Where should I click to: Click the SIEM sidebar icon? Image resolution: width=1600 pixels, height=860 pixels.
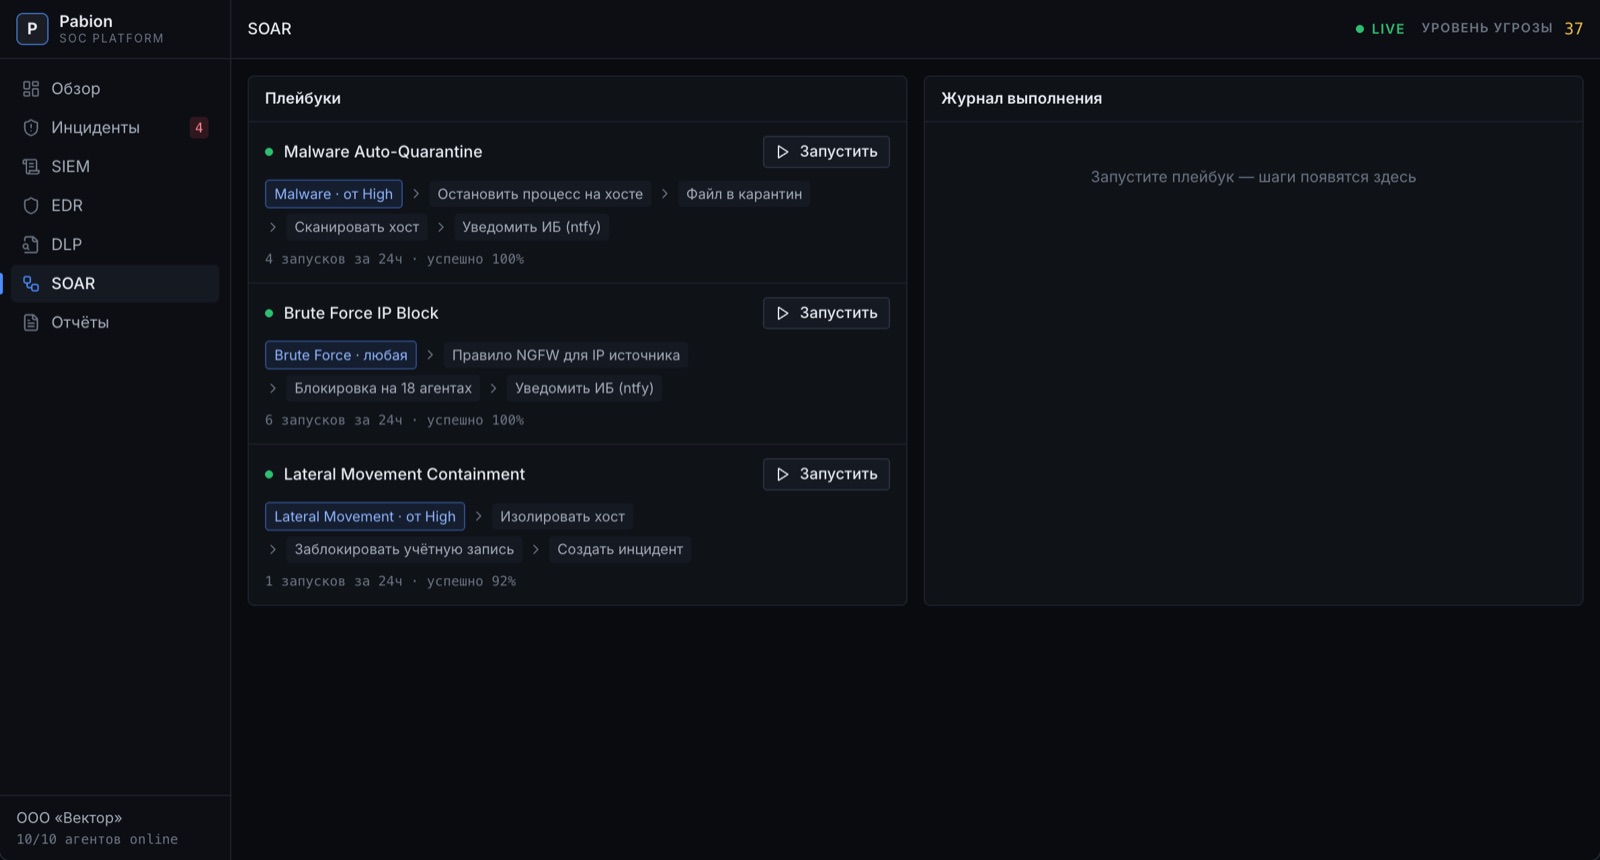click(x=31, y=167)
